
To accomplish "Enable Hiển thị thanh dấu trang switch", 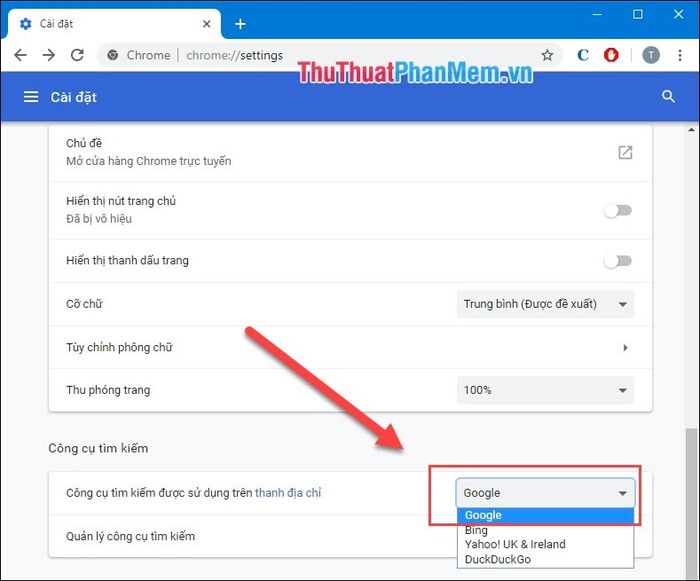I will (x=618, y=260).
